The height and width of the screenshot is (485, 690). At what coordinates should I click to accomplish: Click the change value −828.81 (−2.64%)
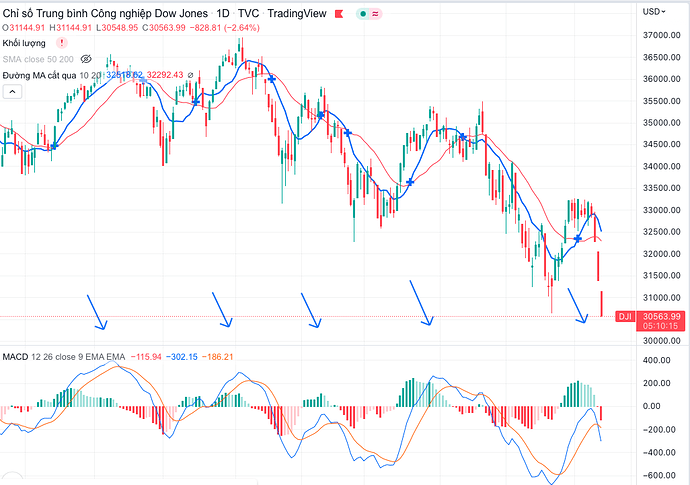224,28
